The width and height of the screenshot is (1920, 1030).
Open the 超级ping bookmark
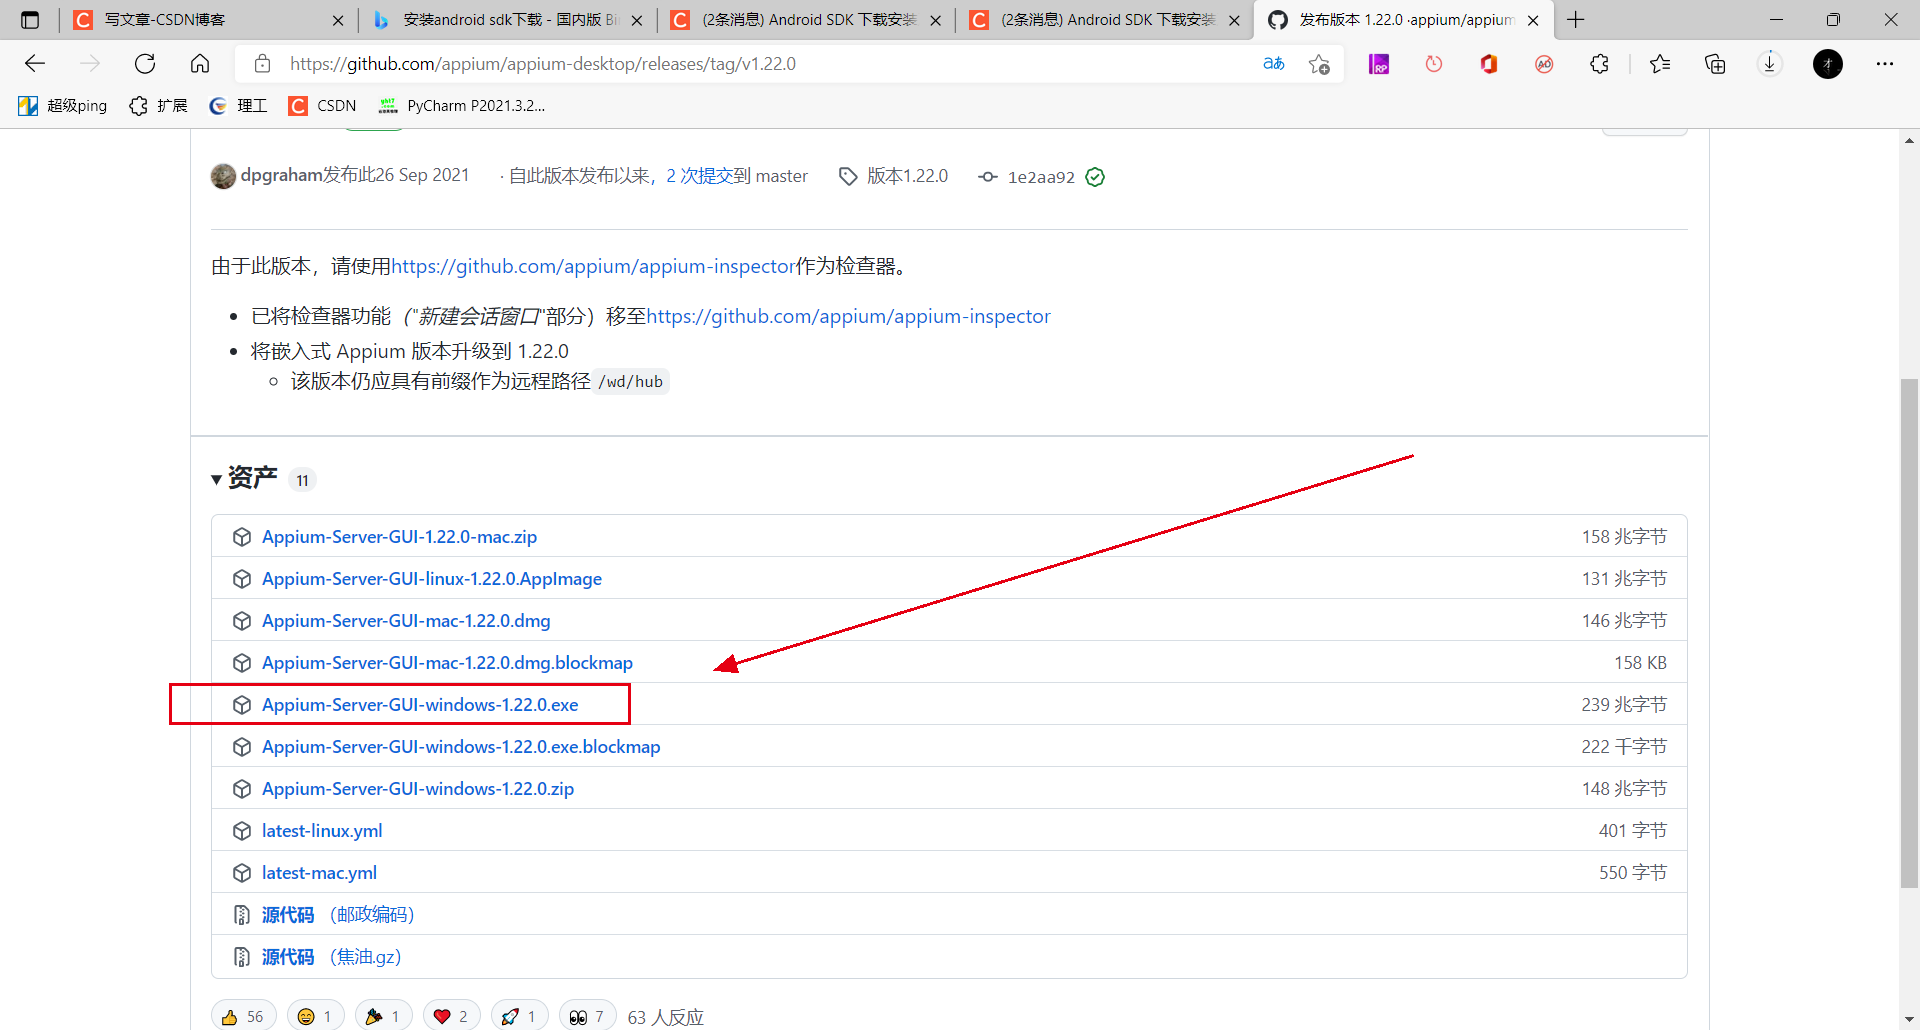tap(63, 106)
